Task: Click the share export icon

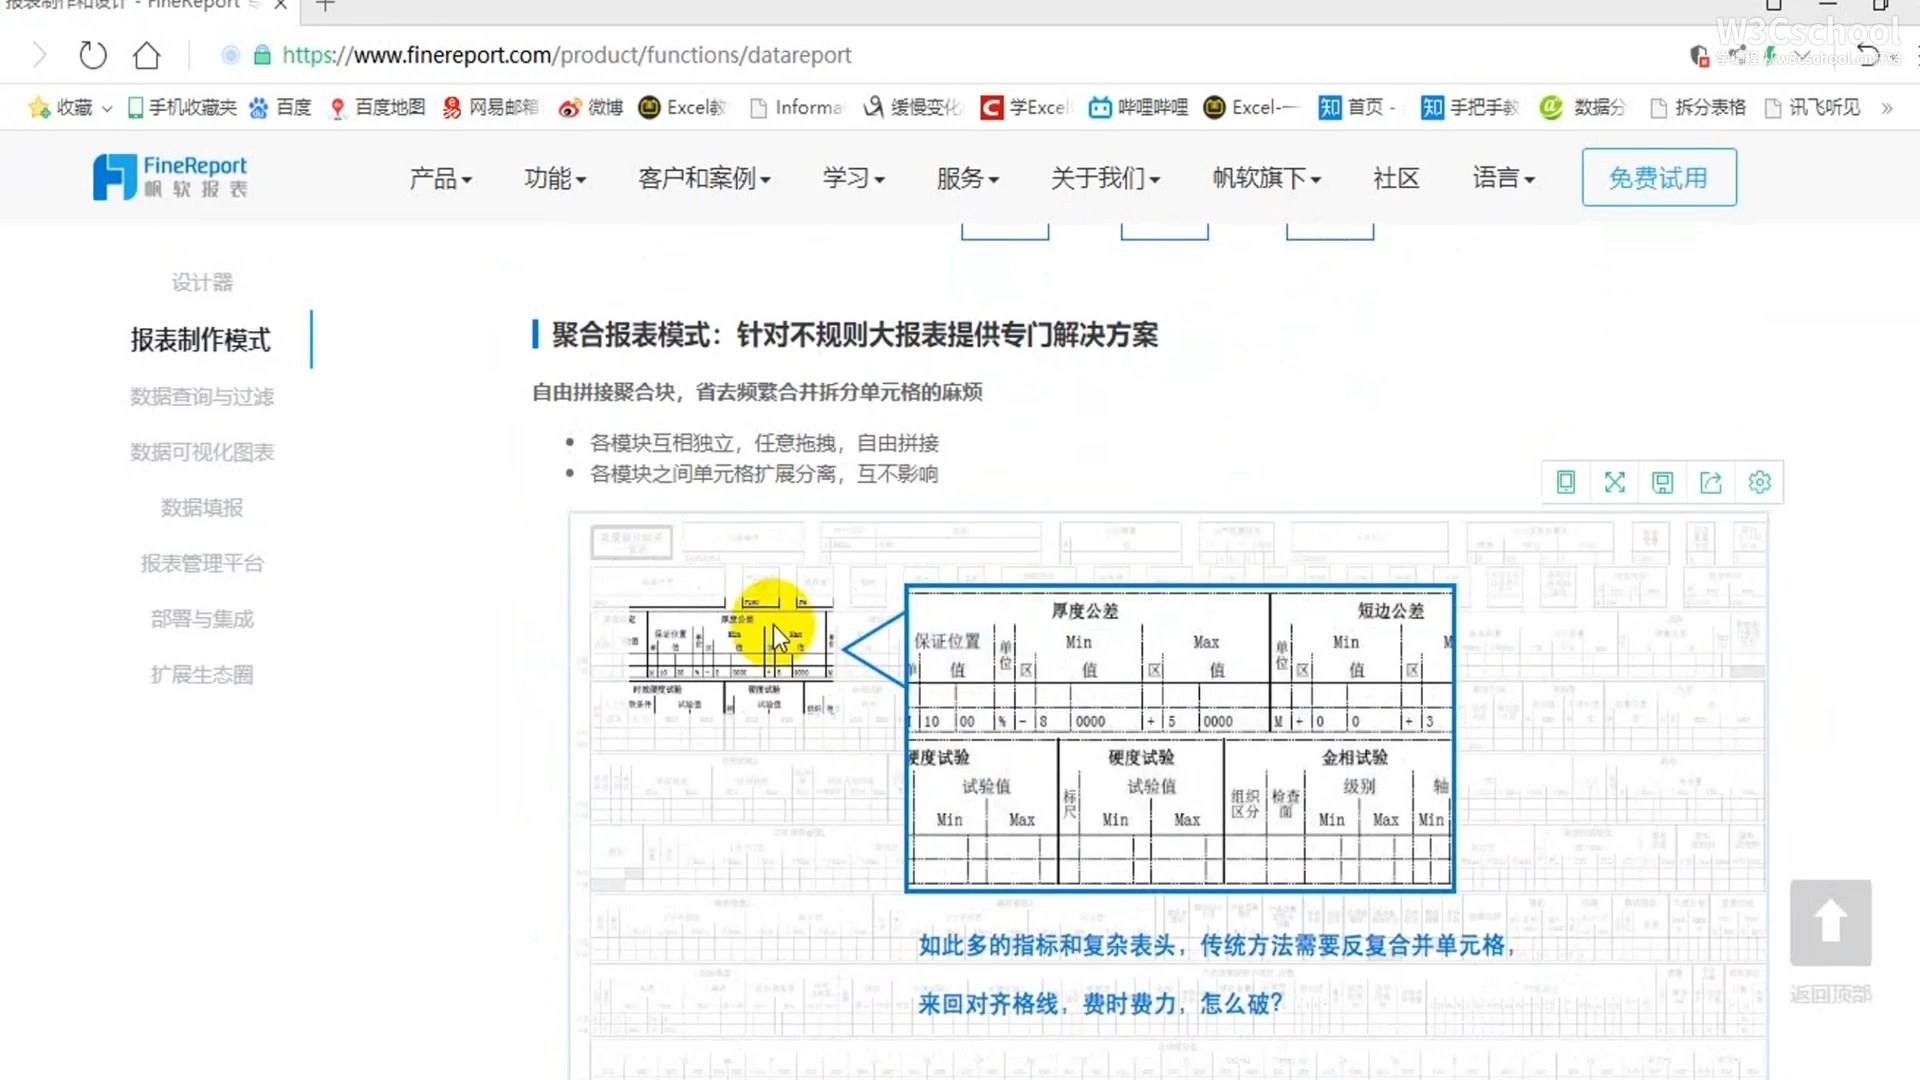Action: click(x=1711, y=483)
